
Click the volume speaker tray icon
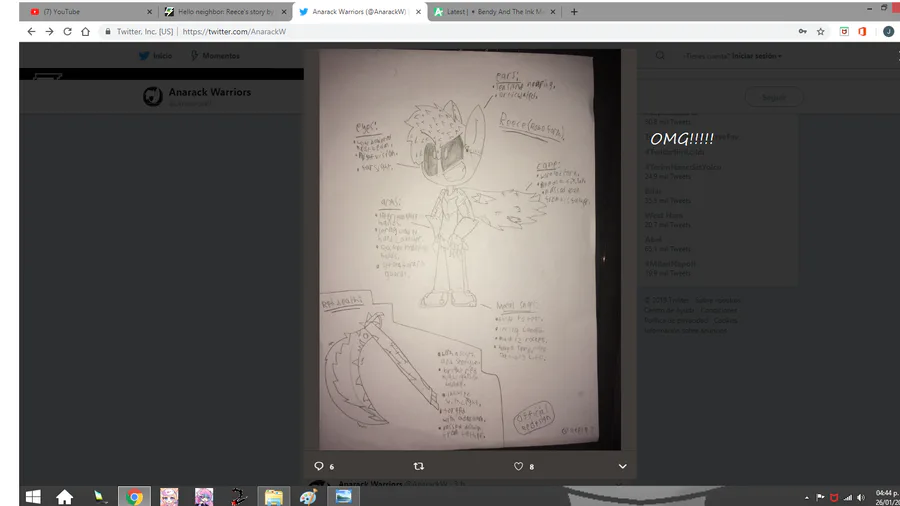860,497
